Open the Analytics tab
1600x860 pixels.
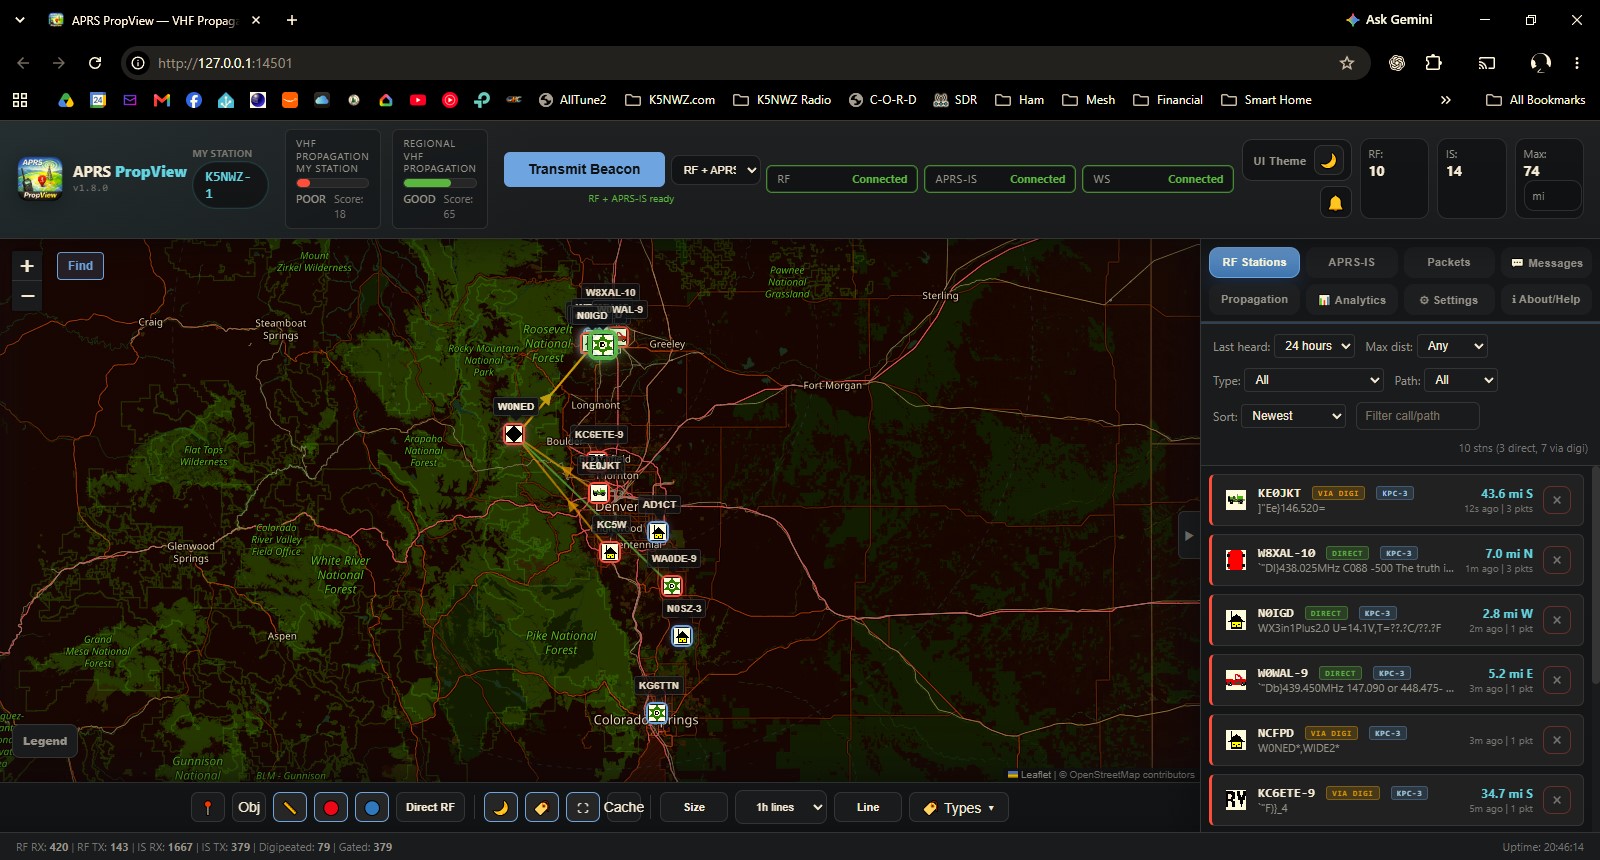click(1352, 300)
